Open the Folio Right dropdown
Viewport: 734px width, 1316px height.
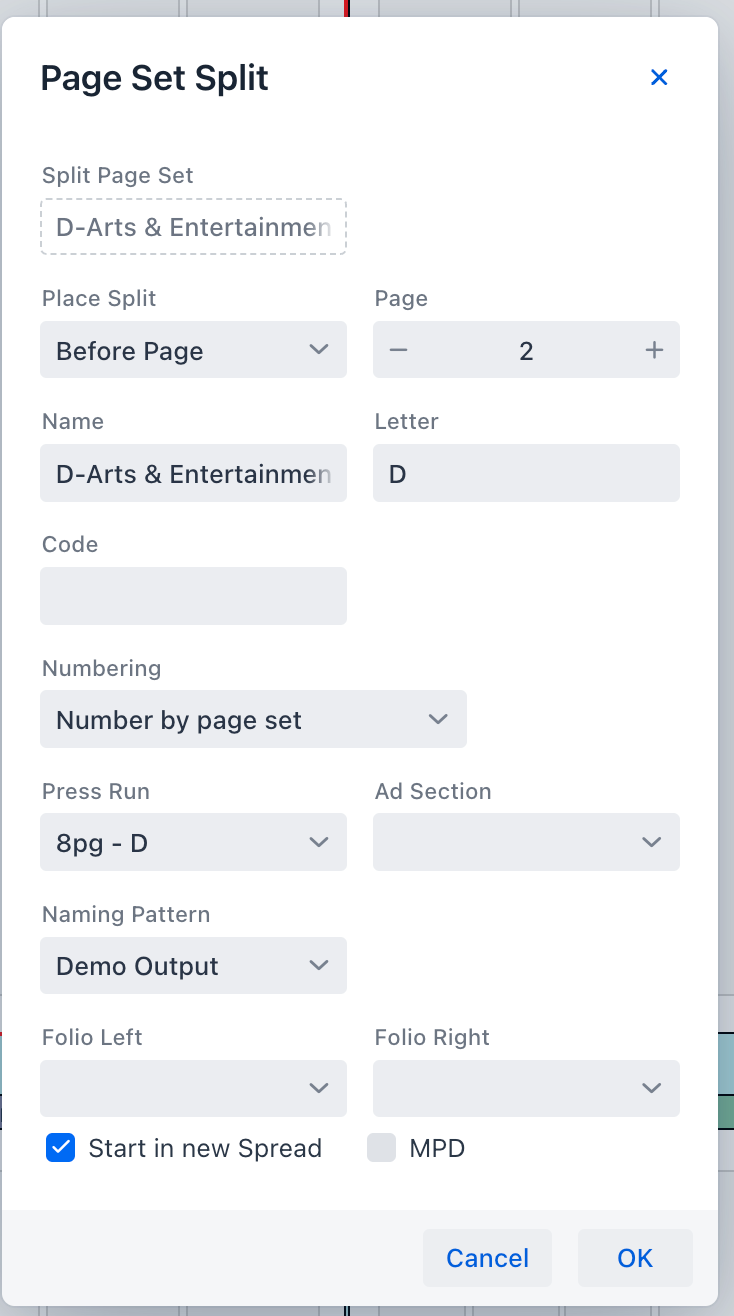pos(526,1089)
